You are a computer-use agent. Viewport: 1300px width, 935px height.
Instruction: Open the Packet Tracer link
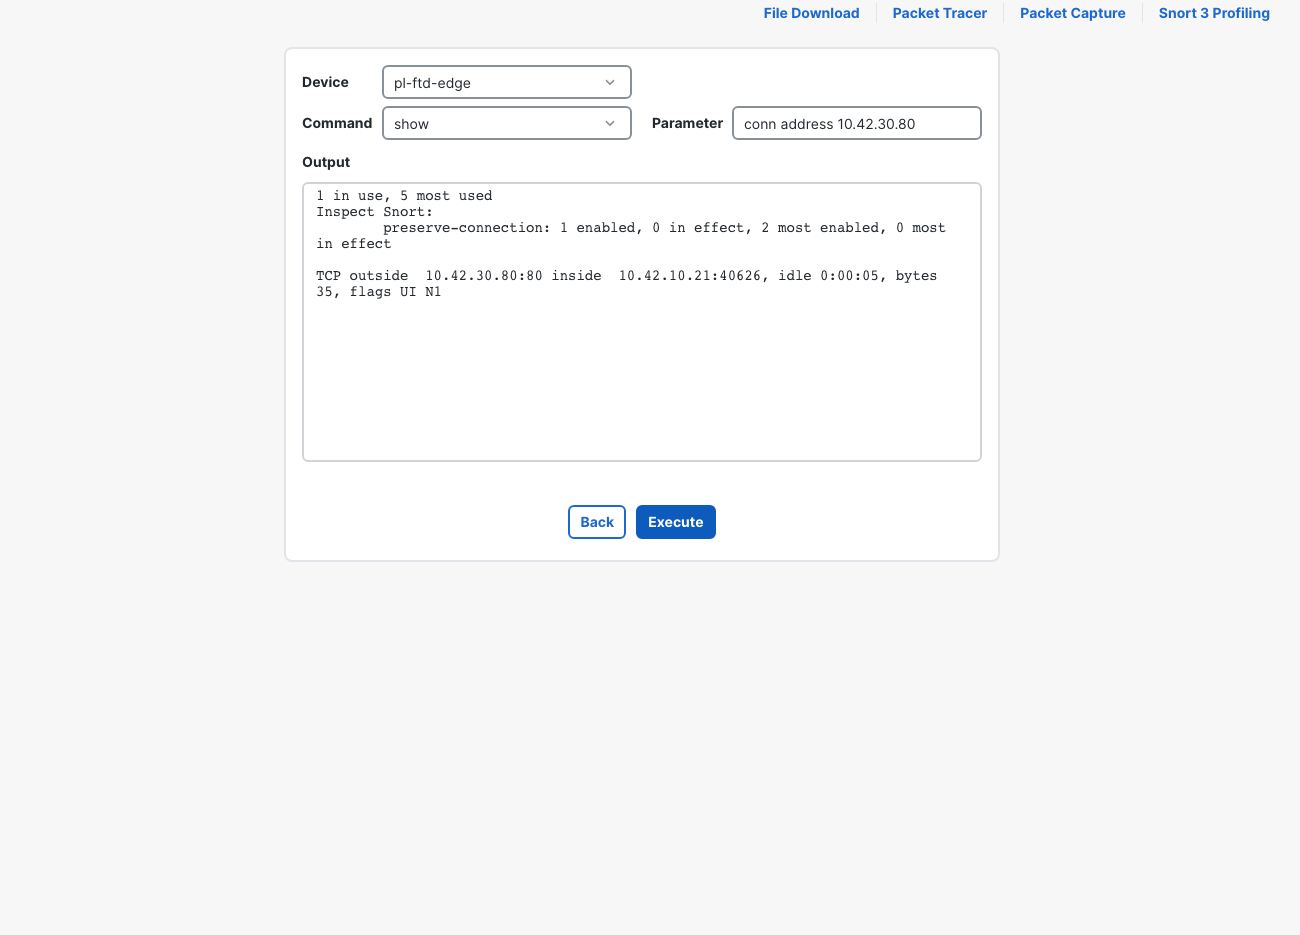pyautogui.click(x=939, y=13)
